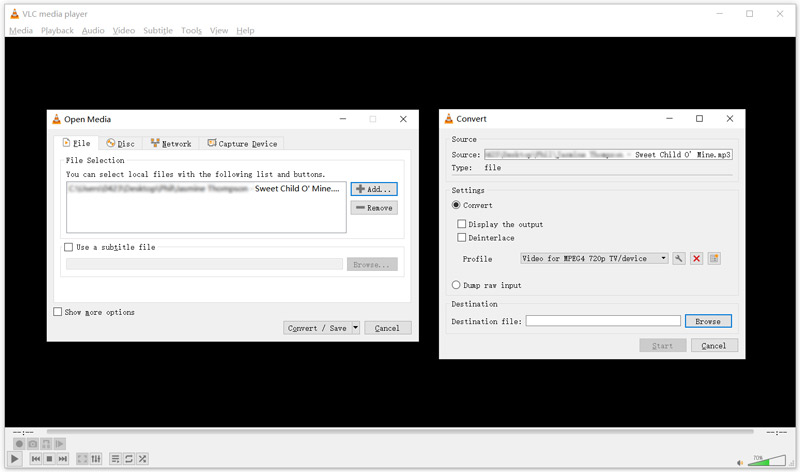The height and width of the screenshot is (472, 800).
Task: Open the Subtitle menu
Action: (158, 31)
